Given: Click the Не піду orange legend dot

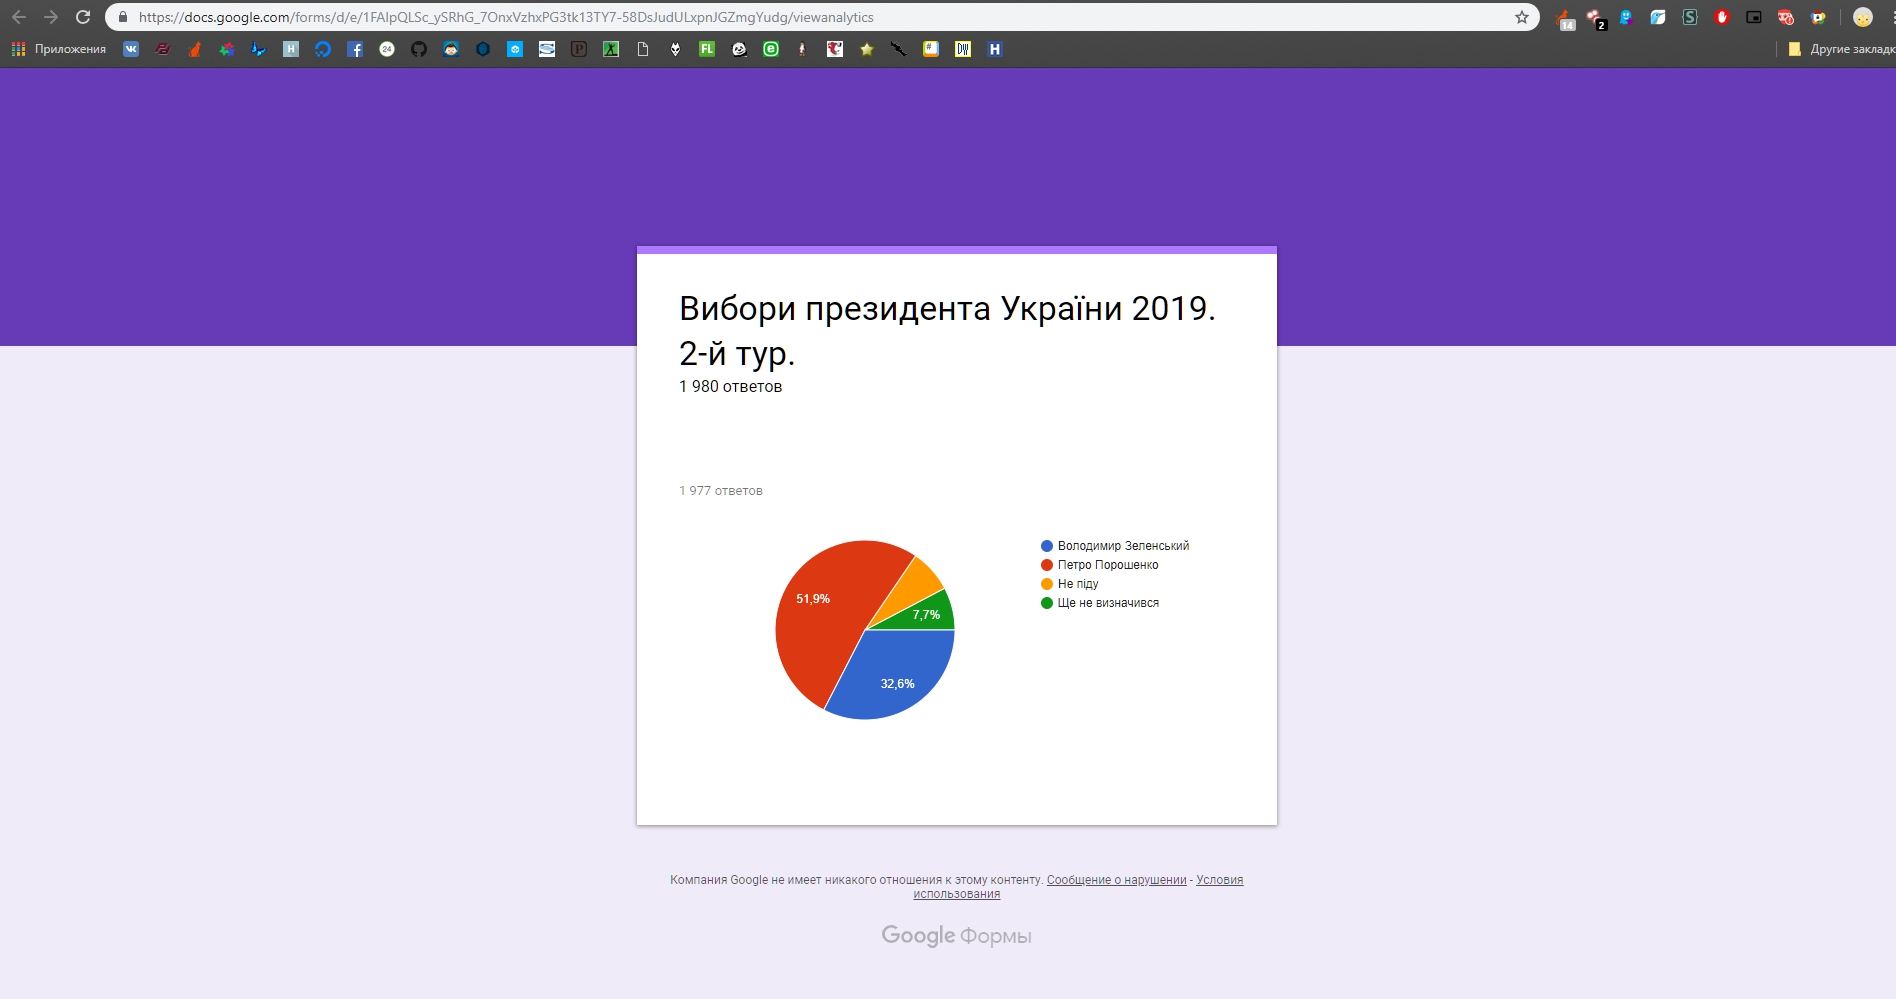Looking at the screenshot, I should (x=1047, y=584).
